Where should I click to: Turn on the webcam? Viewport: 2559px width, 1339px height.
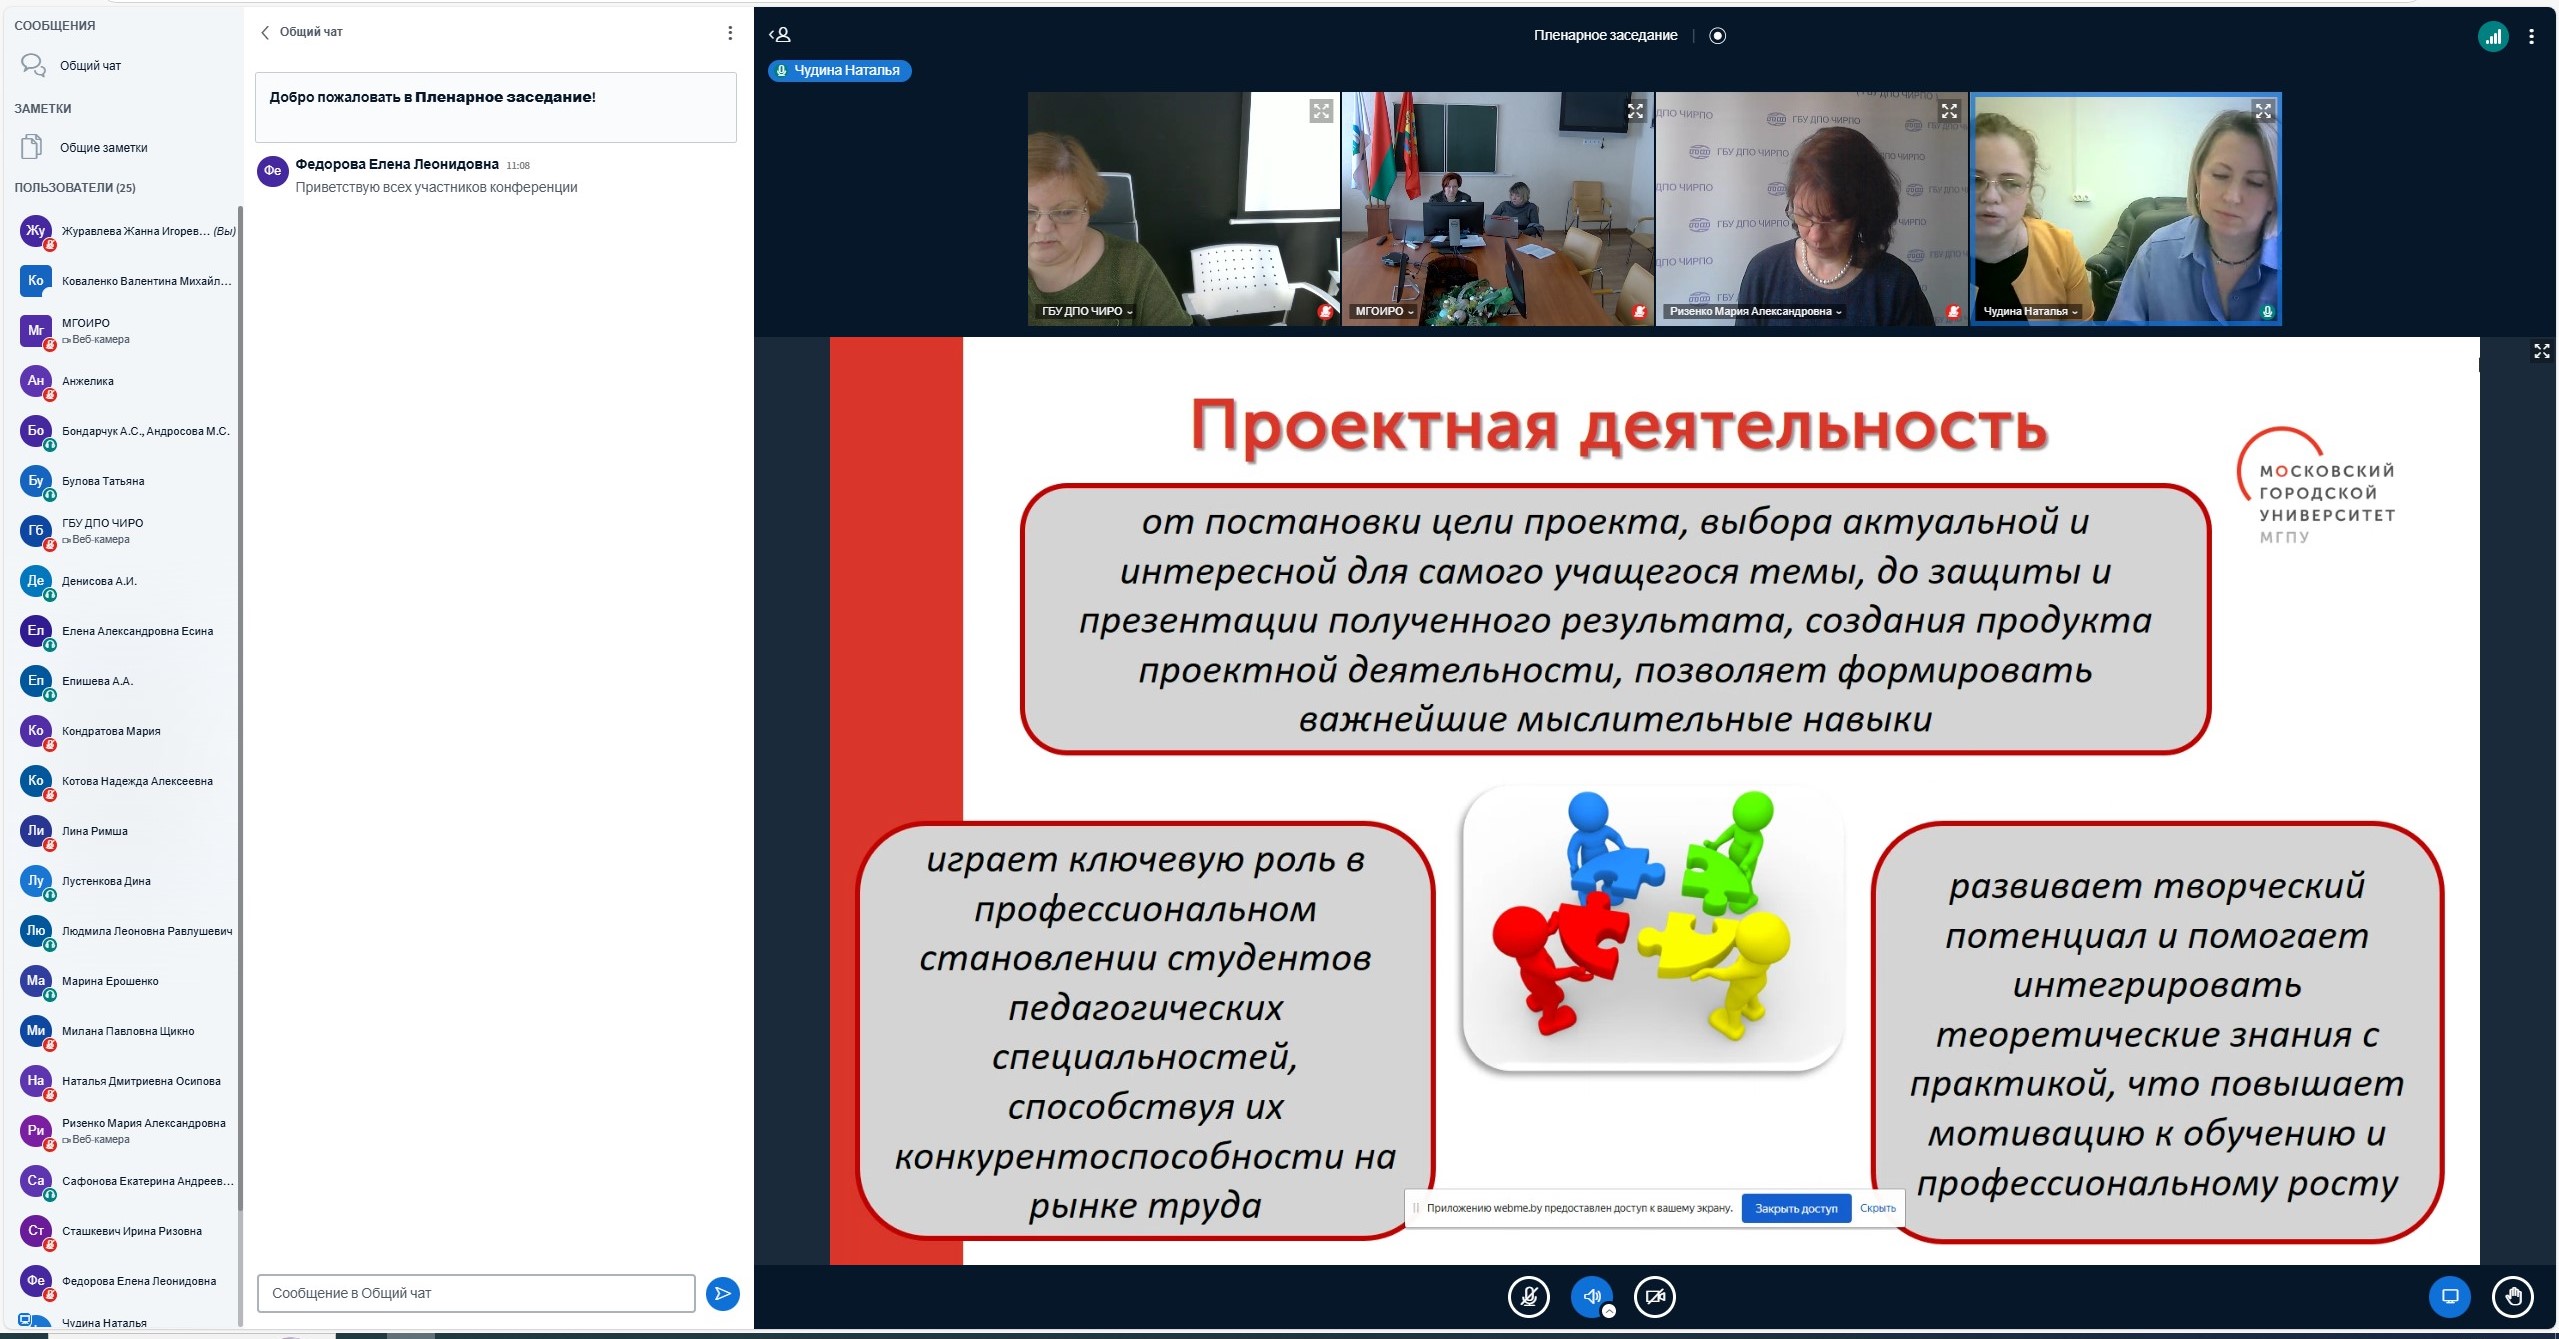1655,1297
